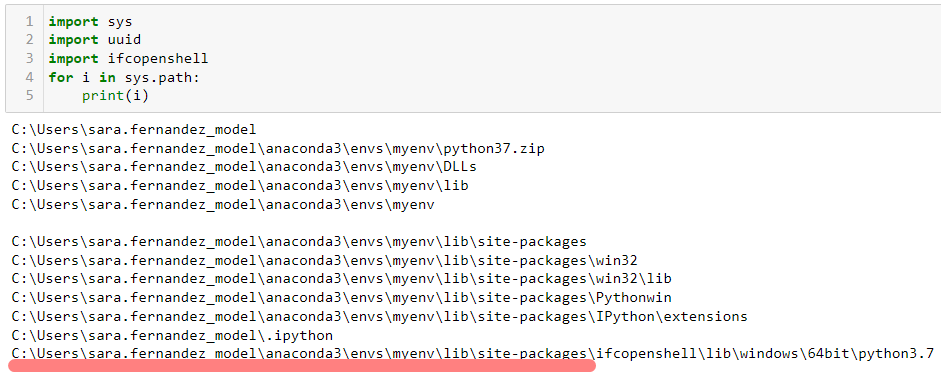The height and width of the screenshot is (374, 941).
Task: Click the 'print(i)' code line
Action: [115, 95]
